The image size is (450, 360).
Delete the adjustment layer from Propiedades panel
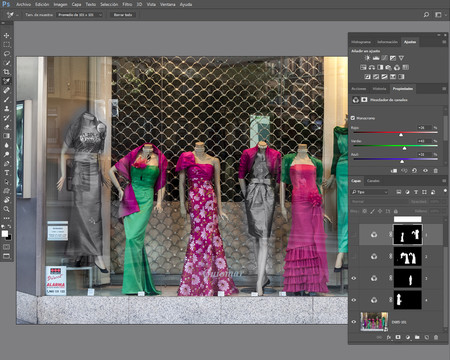(436, 171)
